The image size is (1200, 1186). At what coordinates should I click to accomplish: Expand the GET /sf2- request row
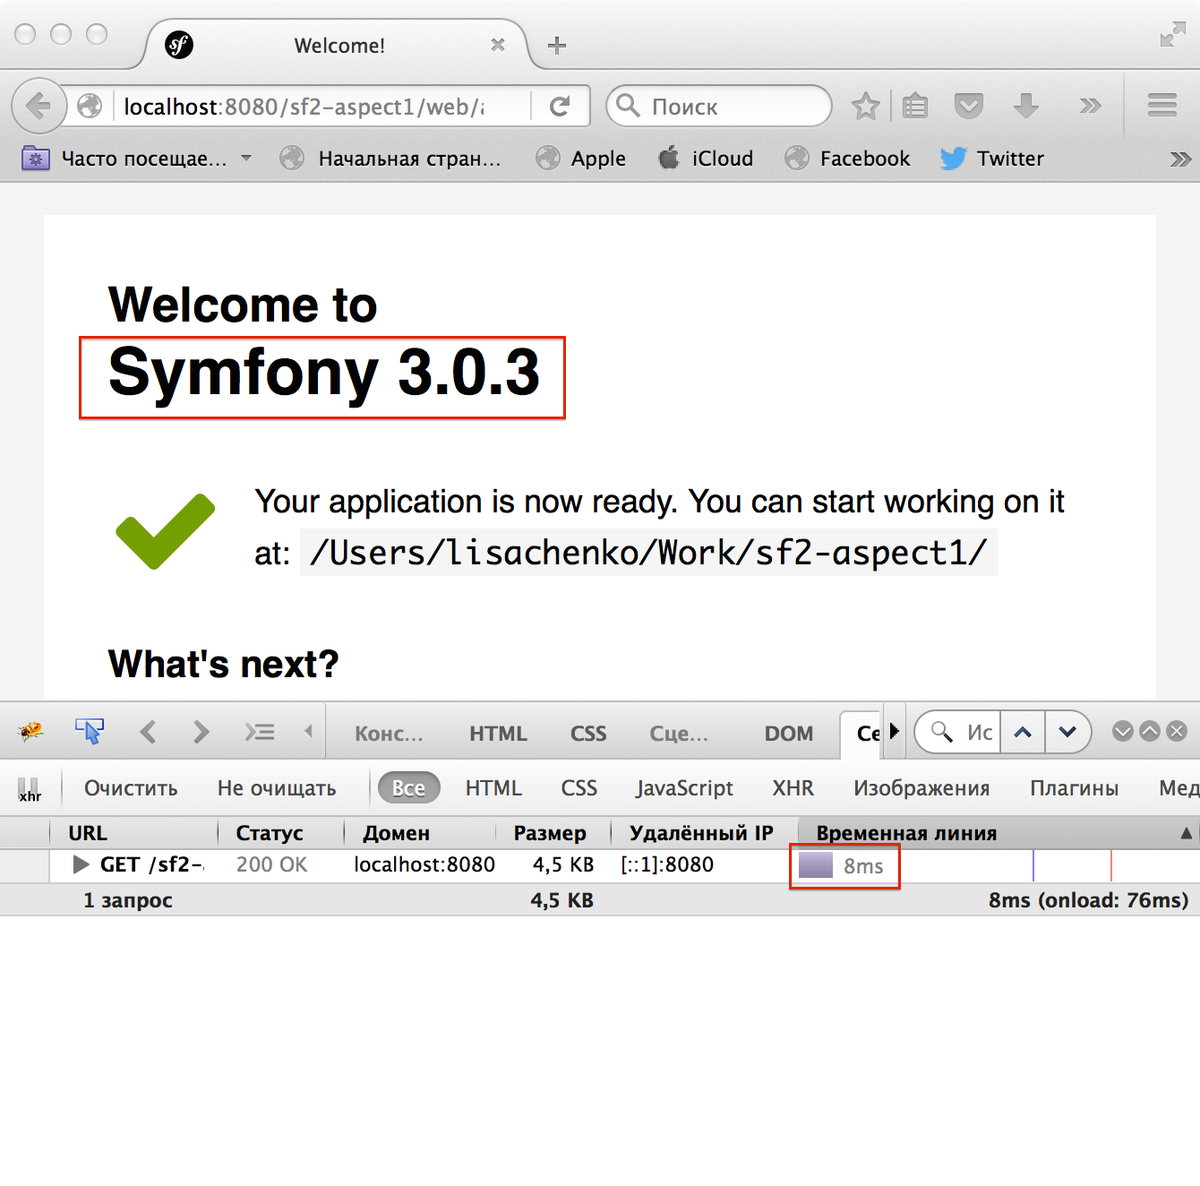point(81,865)
